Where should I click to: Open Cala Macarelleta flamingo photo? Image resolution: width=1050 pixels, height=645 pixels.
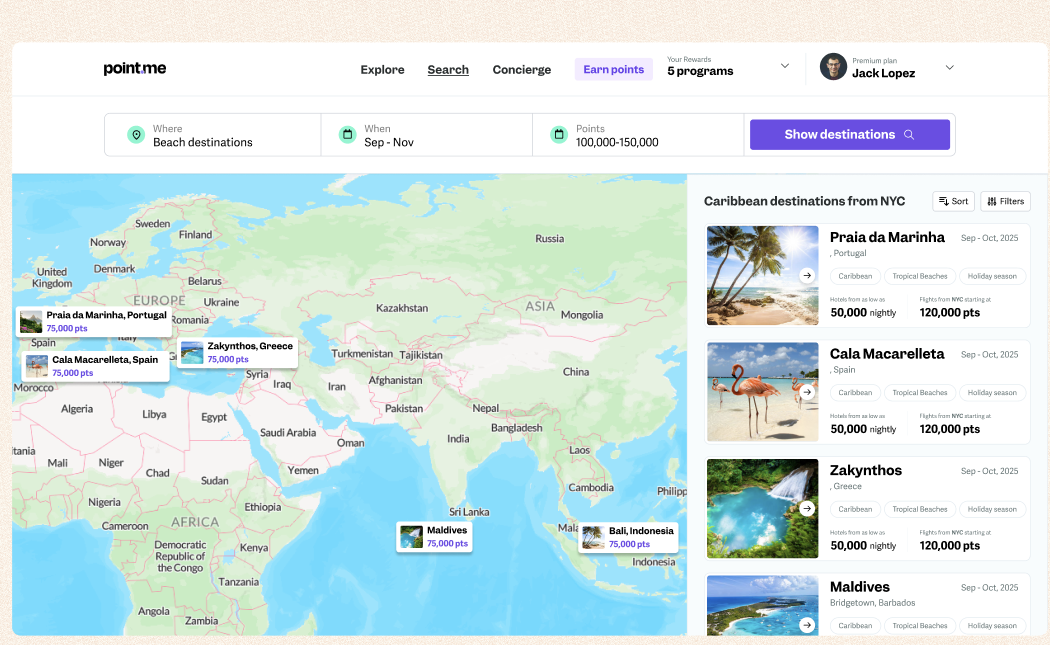pos(763,392)
